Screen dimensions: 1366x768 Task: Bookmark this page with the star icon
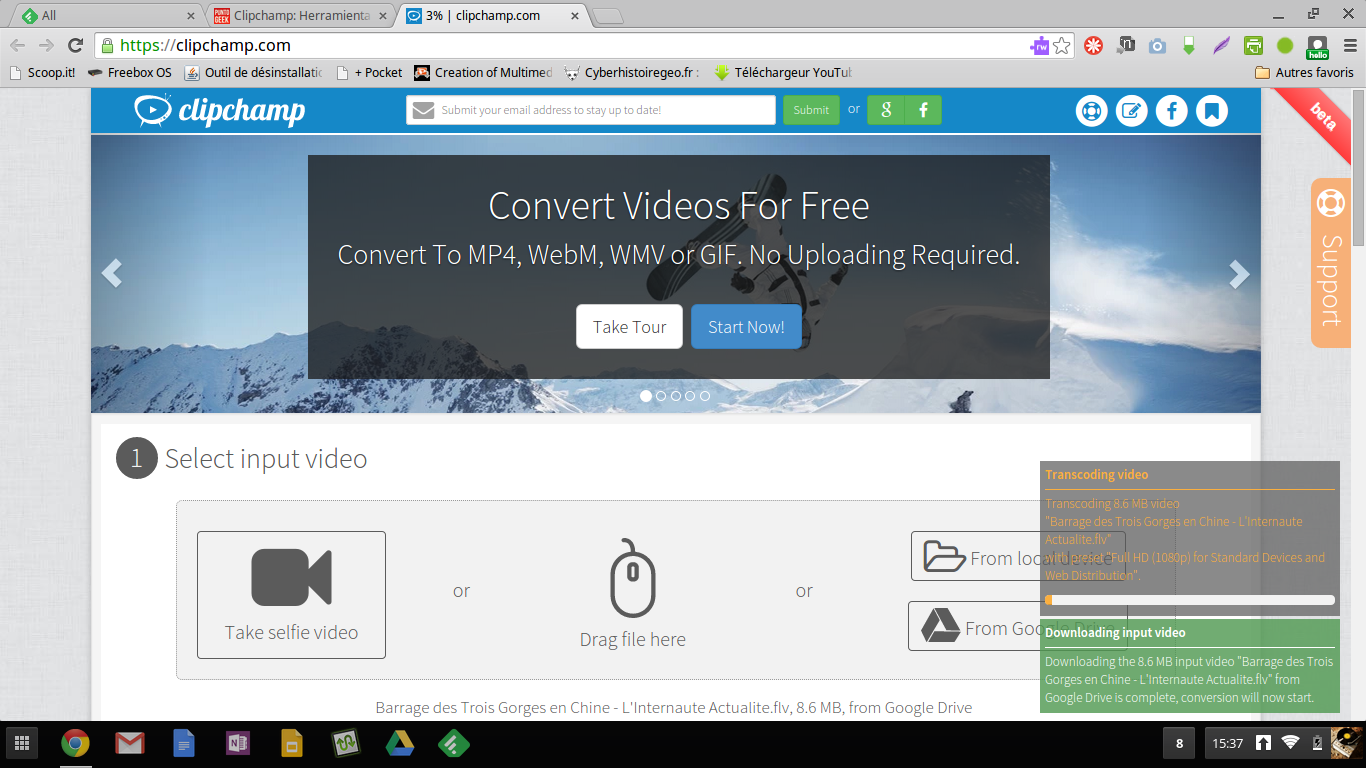pos(1062,45)
